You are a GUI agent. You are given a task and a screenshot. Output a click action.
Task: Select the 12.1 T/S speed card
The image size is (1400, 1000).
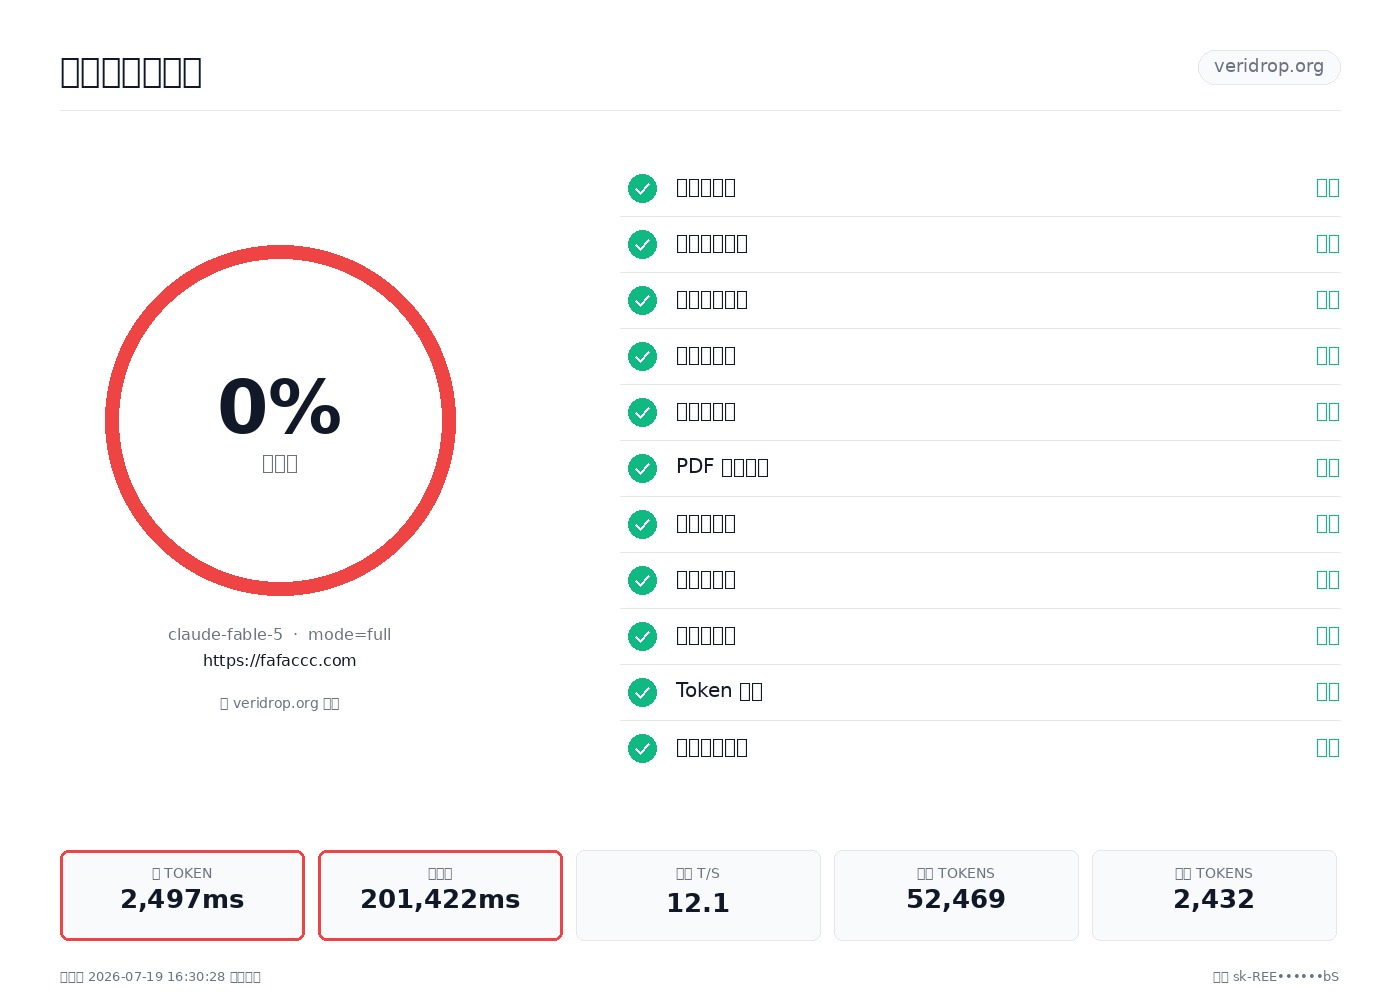pyautogui.click(x=698, y=895)
